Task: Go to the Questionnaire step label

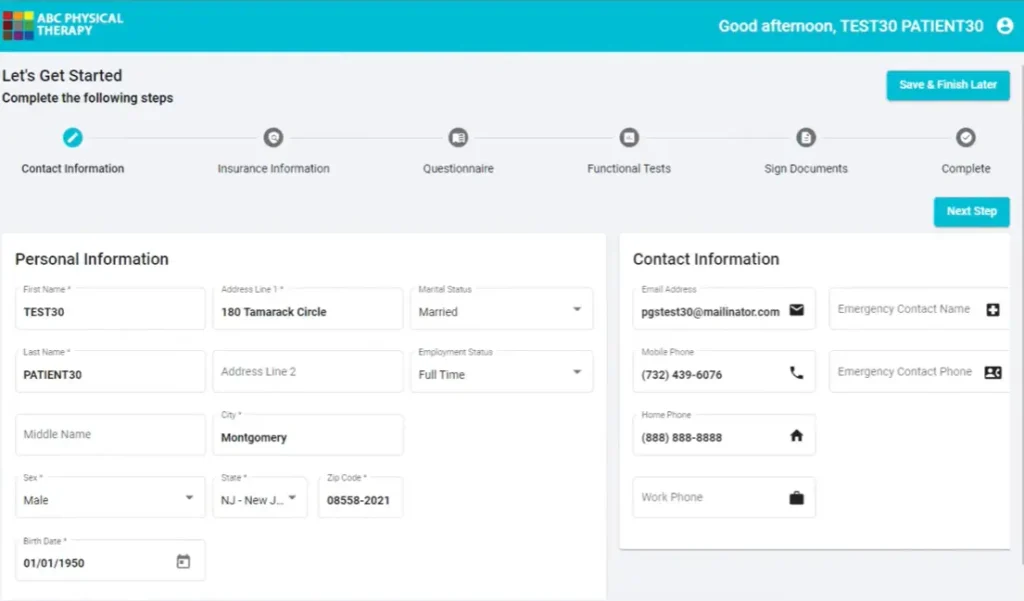Action: tap(457, 169)
